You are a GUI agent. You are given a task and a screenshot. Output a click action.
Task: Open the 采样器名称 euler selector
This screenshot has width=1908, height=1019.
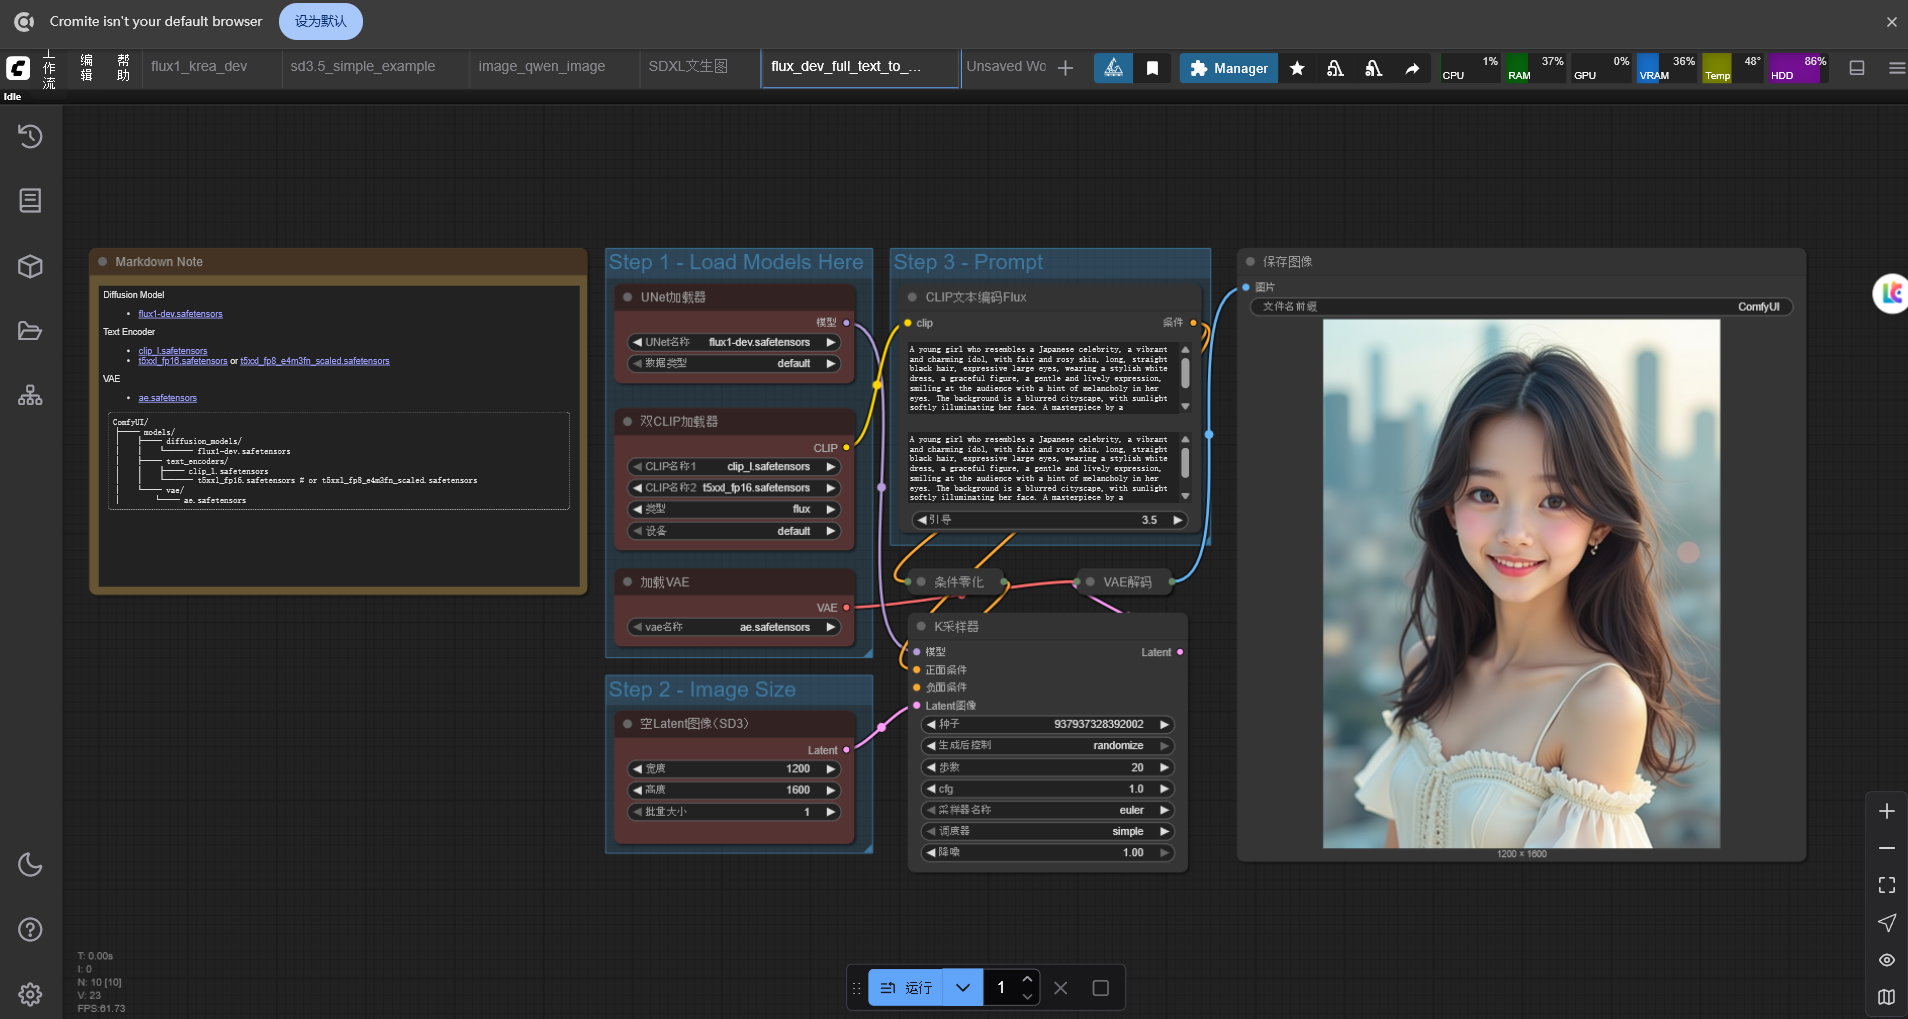pos(1046,810)
